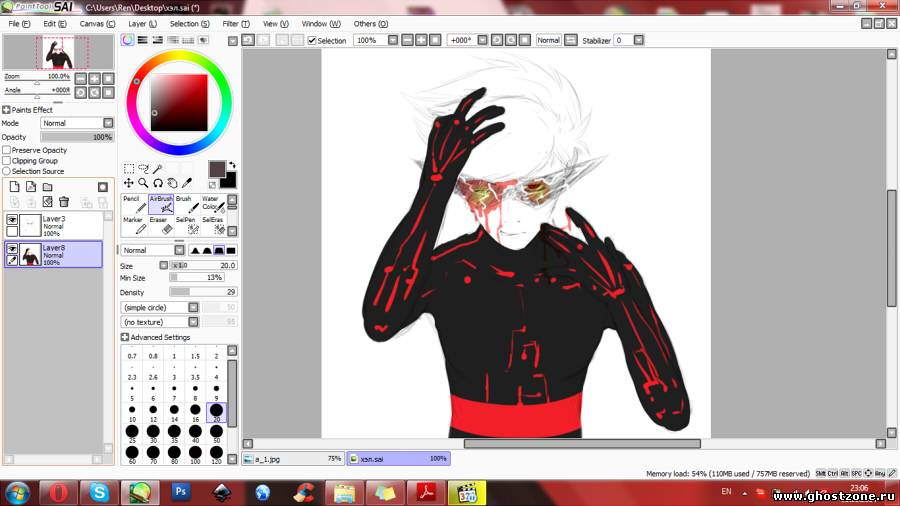Activate the eyedropper color picker tool
This screenshot has height=506, width=900.
coord(187,183)
